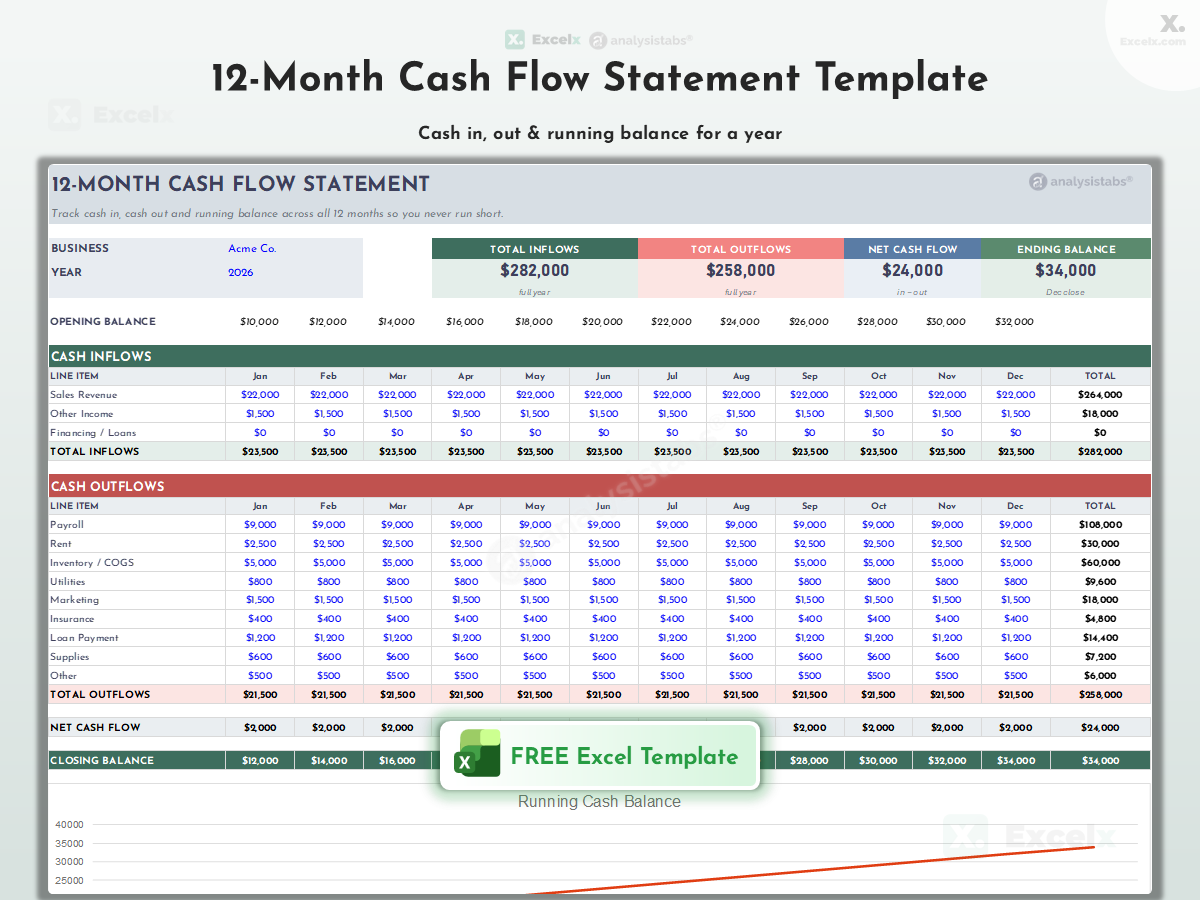The height and width of the screenshot is (900, 1200).
Task: Click the NET CASH FLOW row label
Action: pos(96,727)
